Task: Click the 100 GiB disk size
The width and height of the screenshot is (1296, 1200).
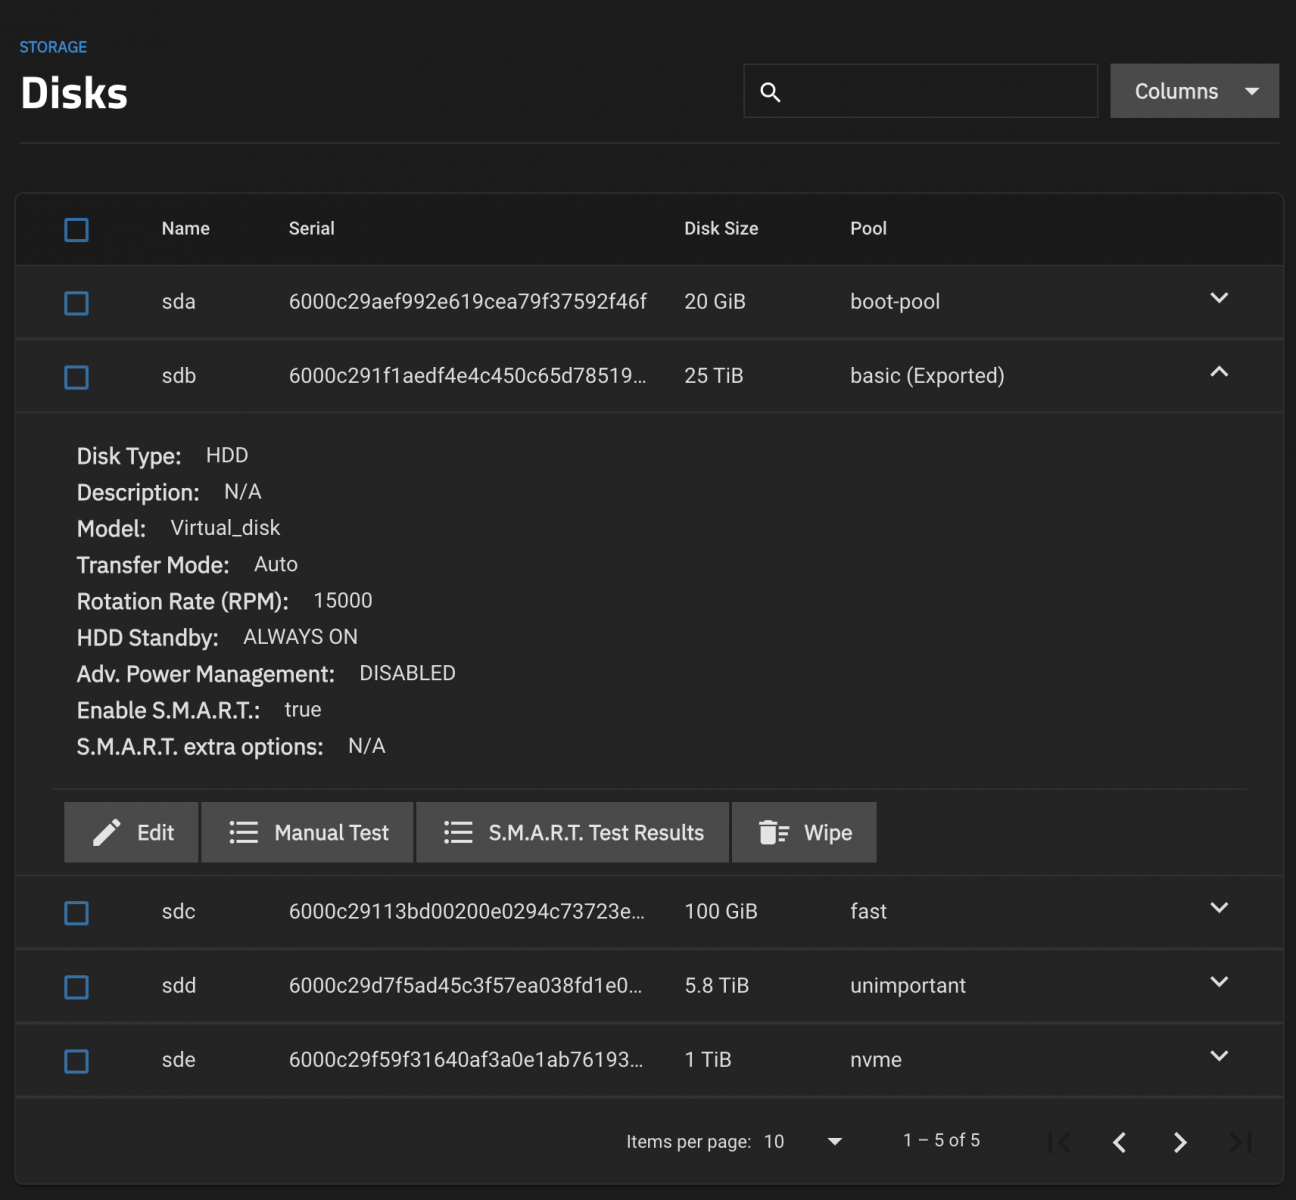Action: pyautogui.click(x=721, y=912)
